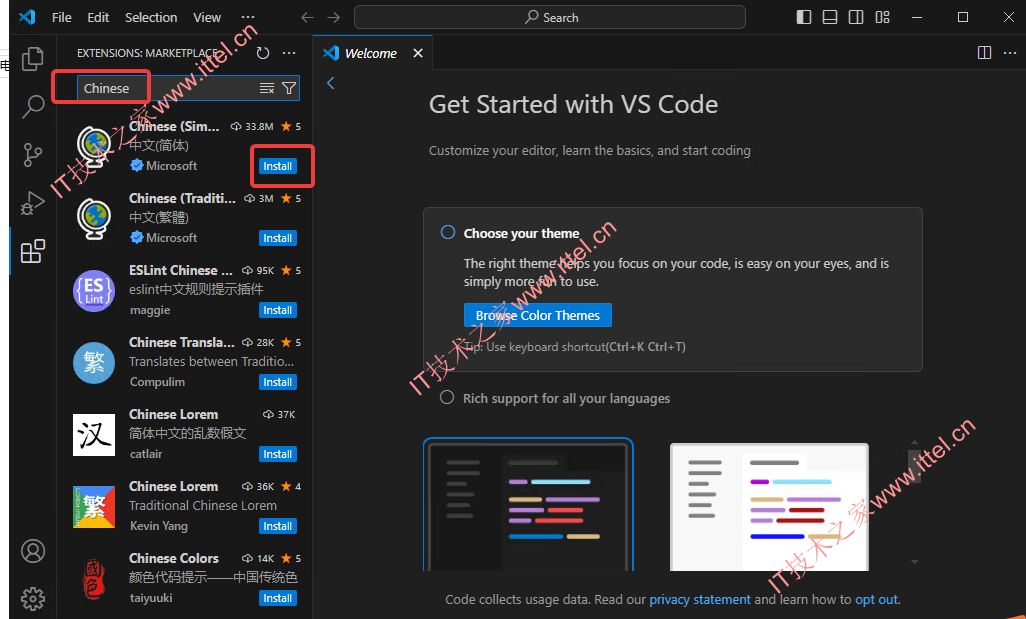
Task: Open the editor more actions menu
Action: 1010,52
